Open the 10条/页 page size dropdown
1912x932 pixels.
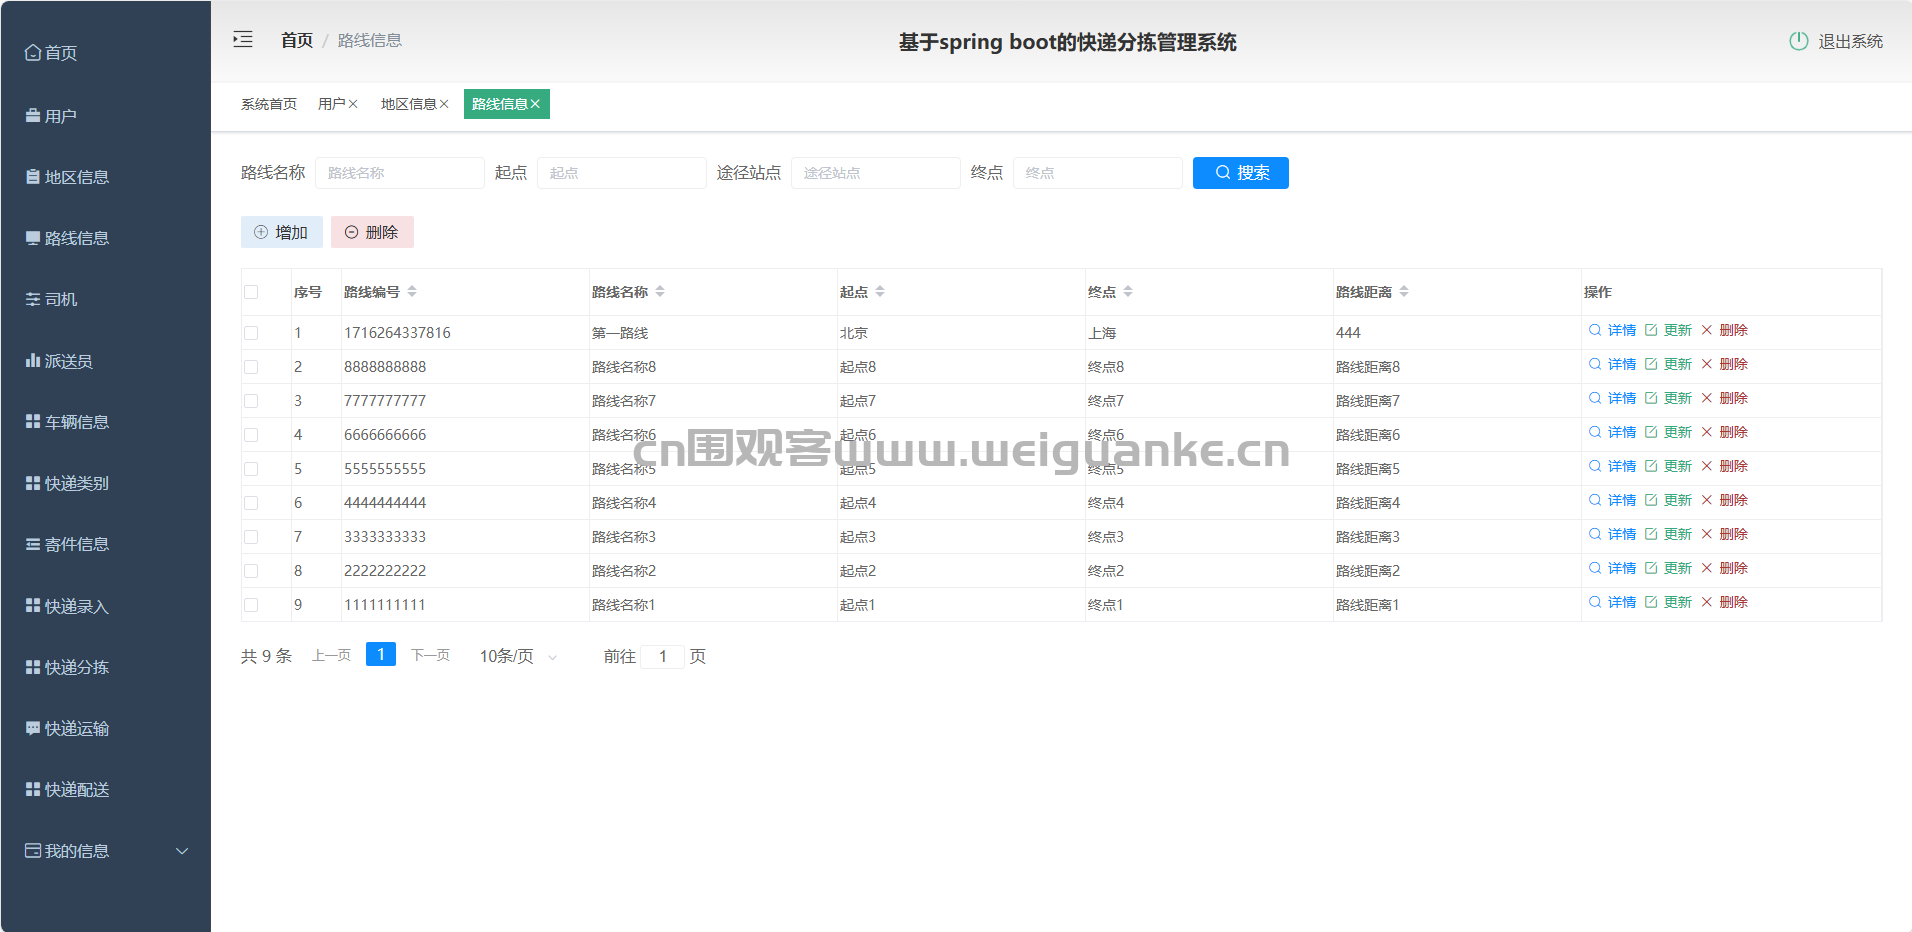(x=518, y=656)
